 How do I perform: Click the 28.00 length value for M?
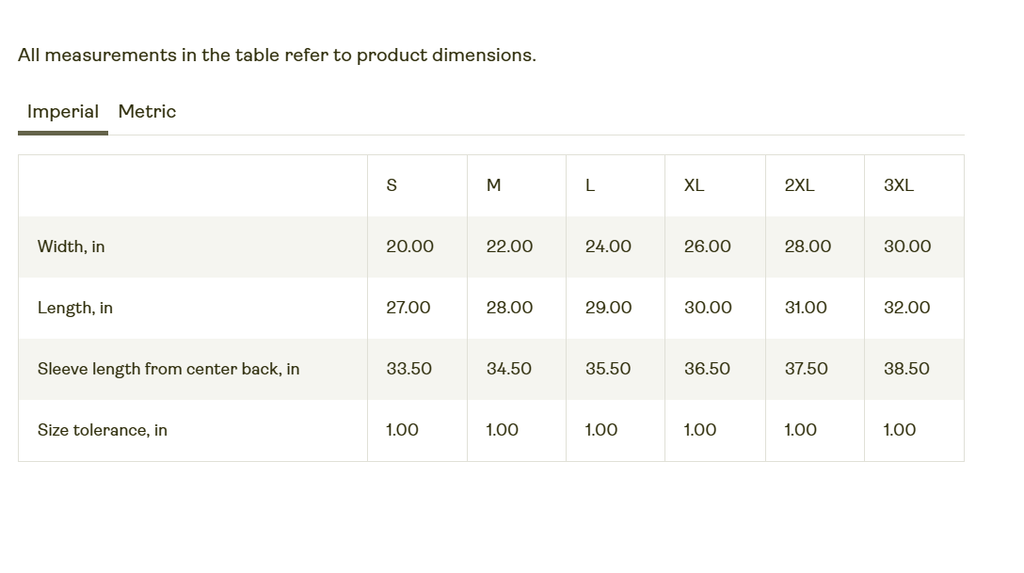(x=509, y=308)
